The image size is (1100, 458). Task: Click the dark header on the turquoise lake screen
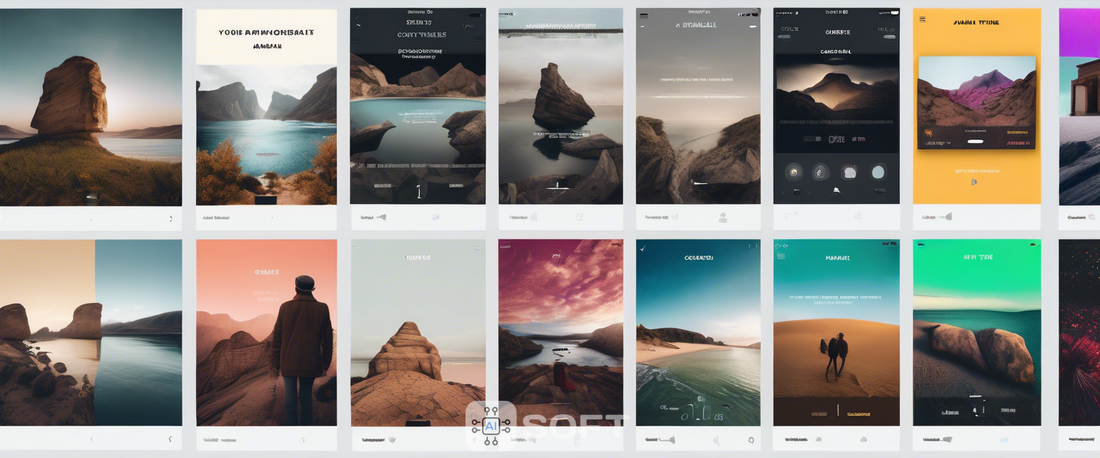click(x=418, y=35)
